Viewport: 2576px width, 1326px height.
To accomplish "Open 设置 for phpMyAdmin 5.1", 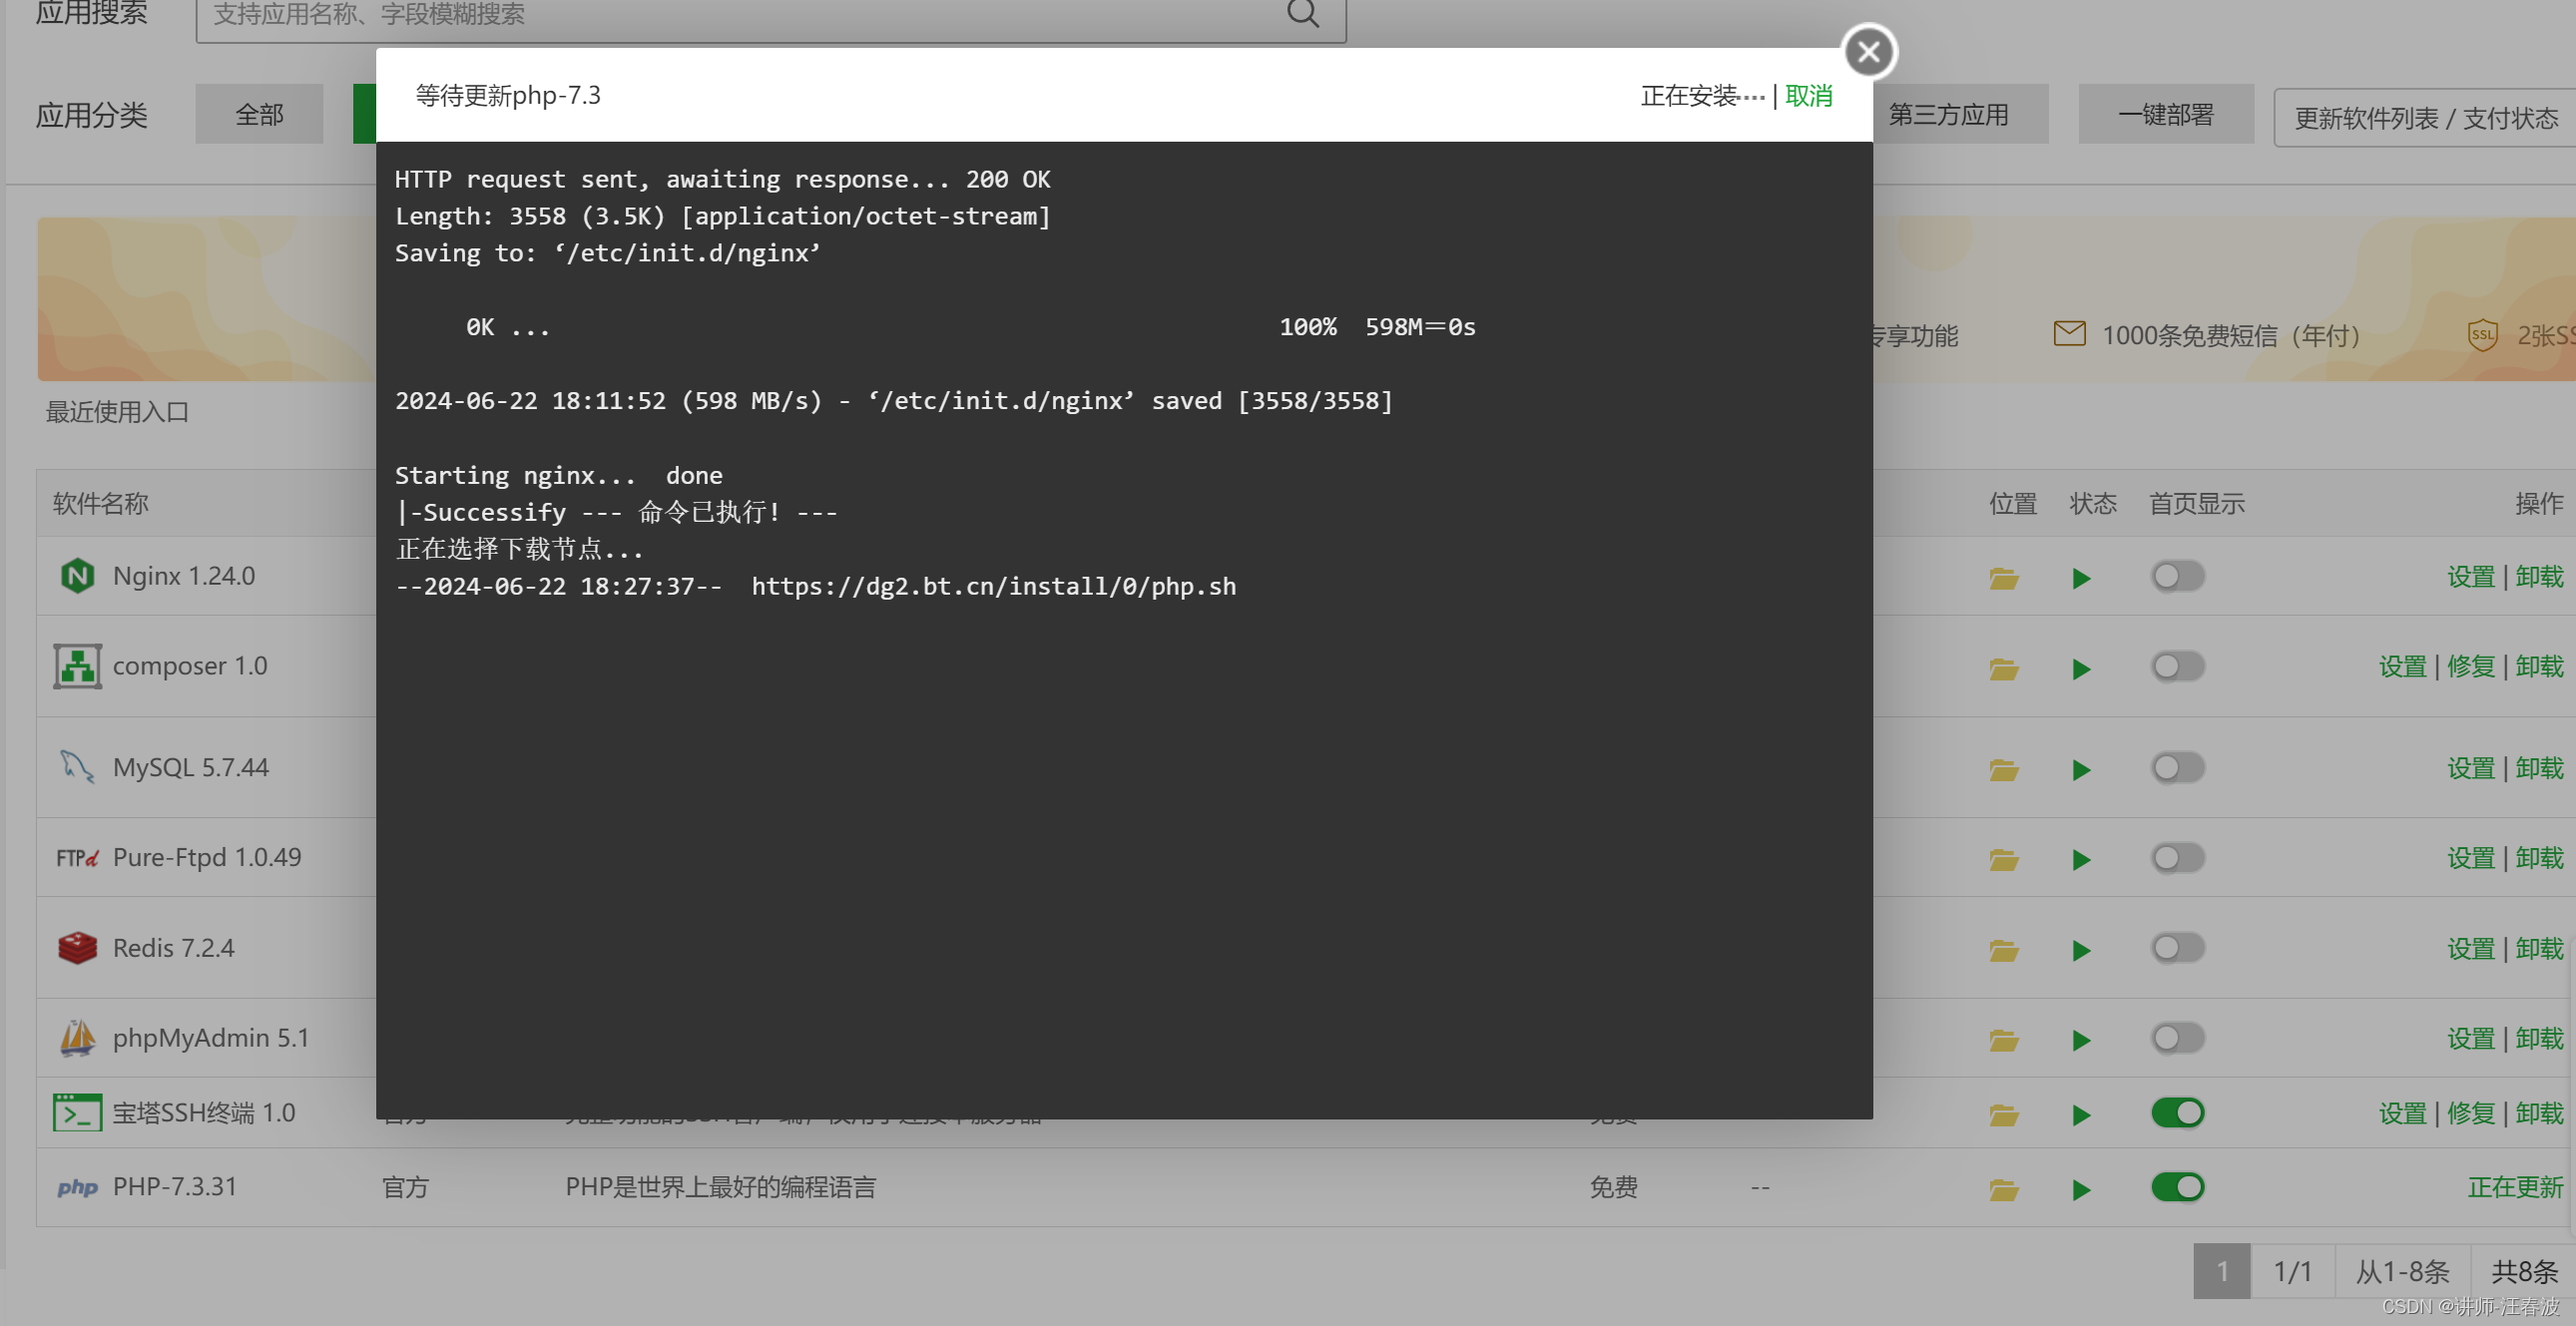I will point(2471,1039).
